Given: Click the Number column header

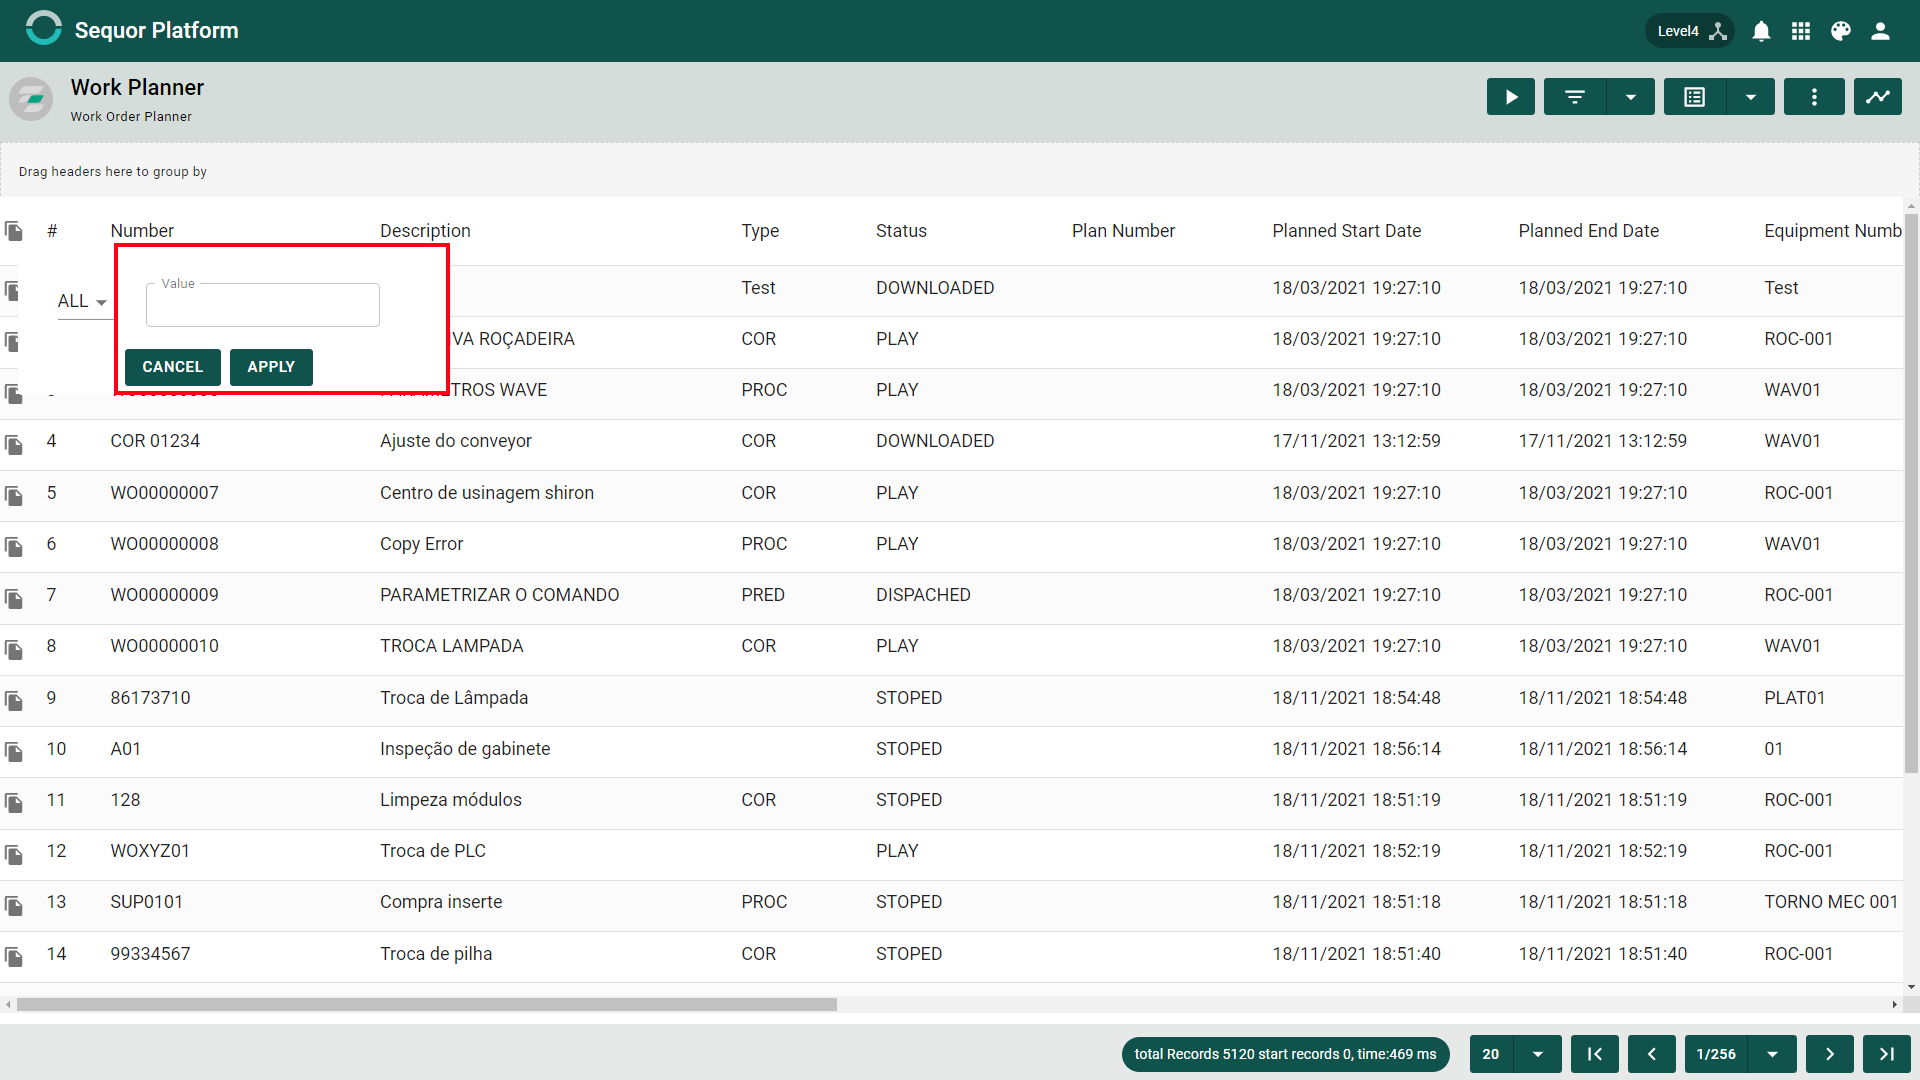Looking at the screenshot, I should pos(142,231).
